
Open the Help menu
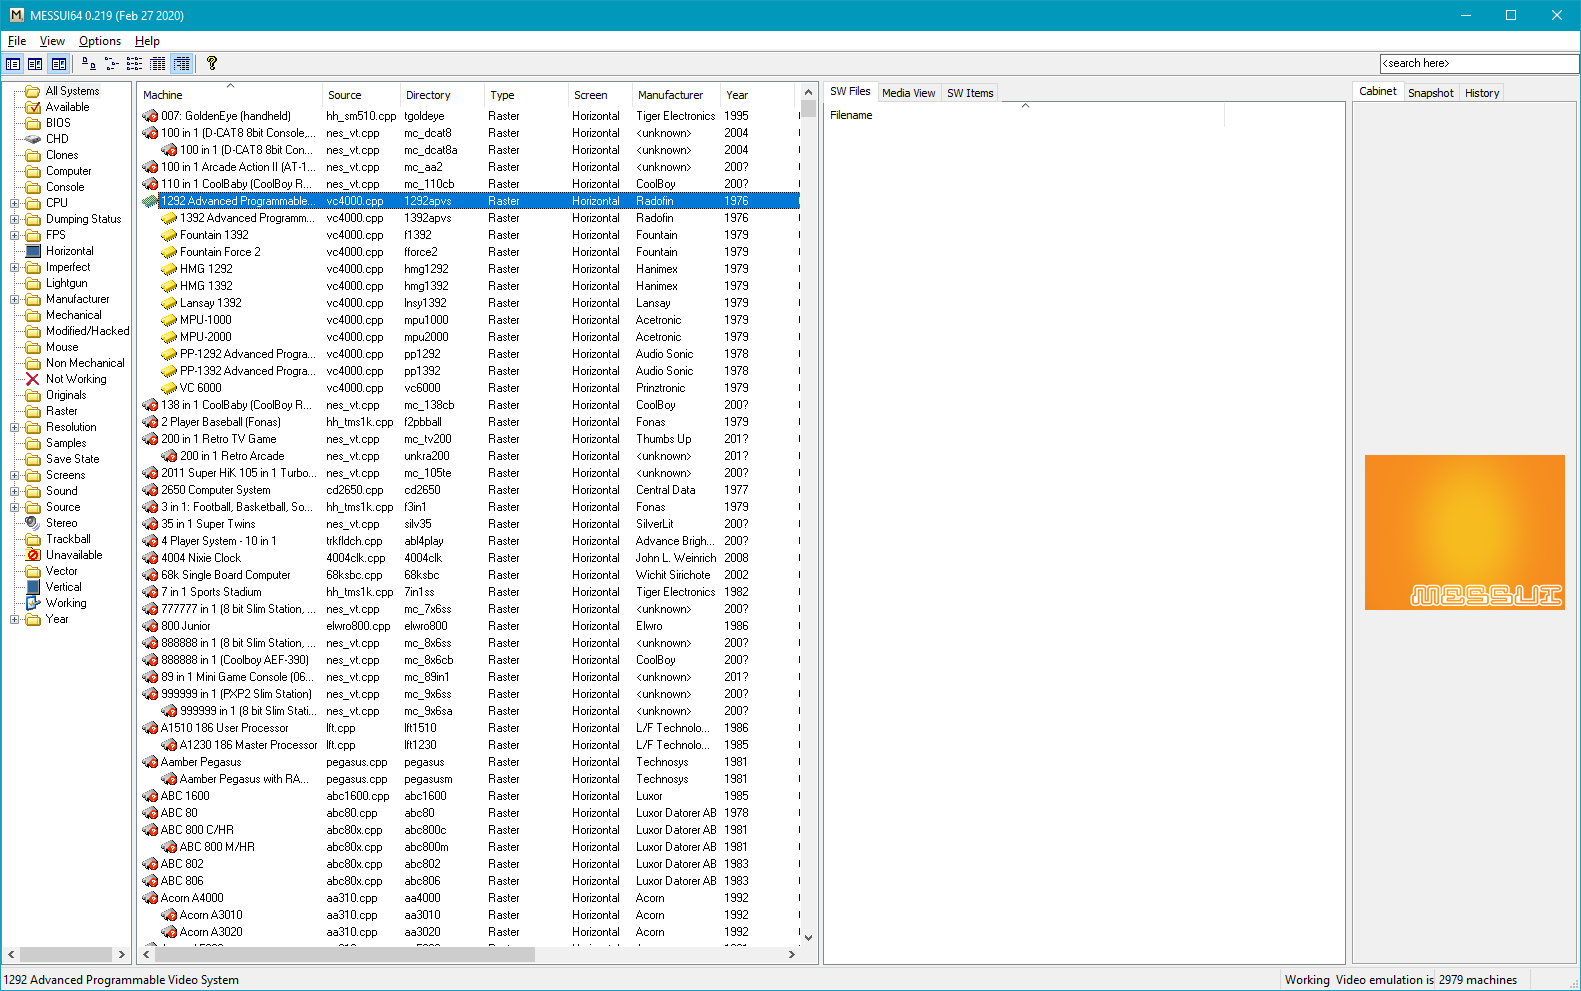point(147,41)
